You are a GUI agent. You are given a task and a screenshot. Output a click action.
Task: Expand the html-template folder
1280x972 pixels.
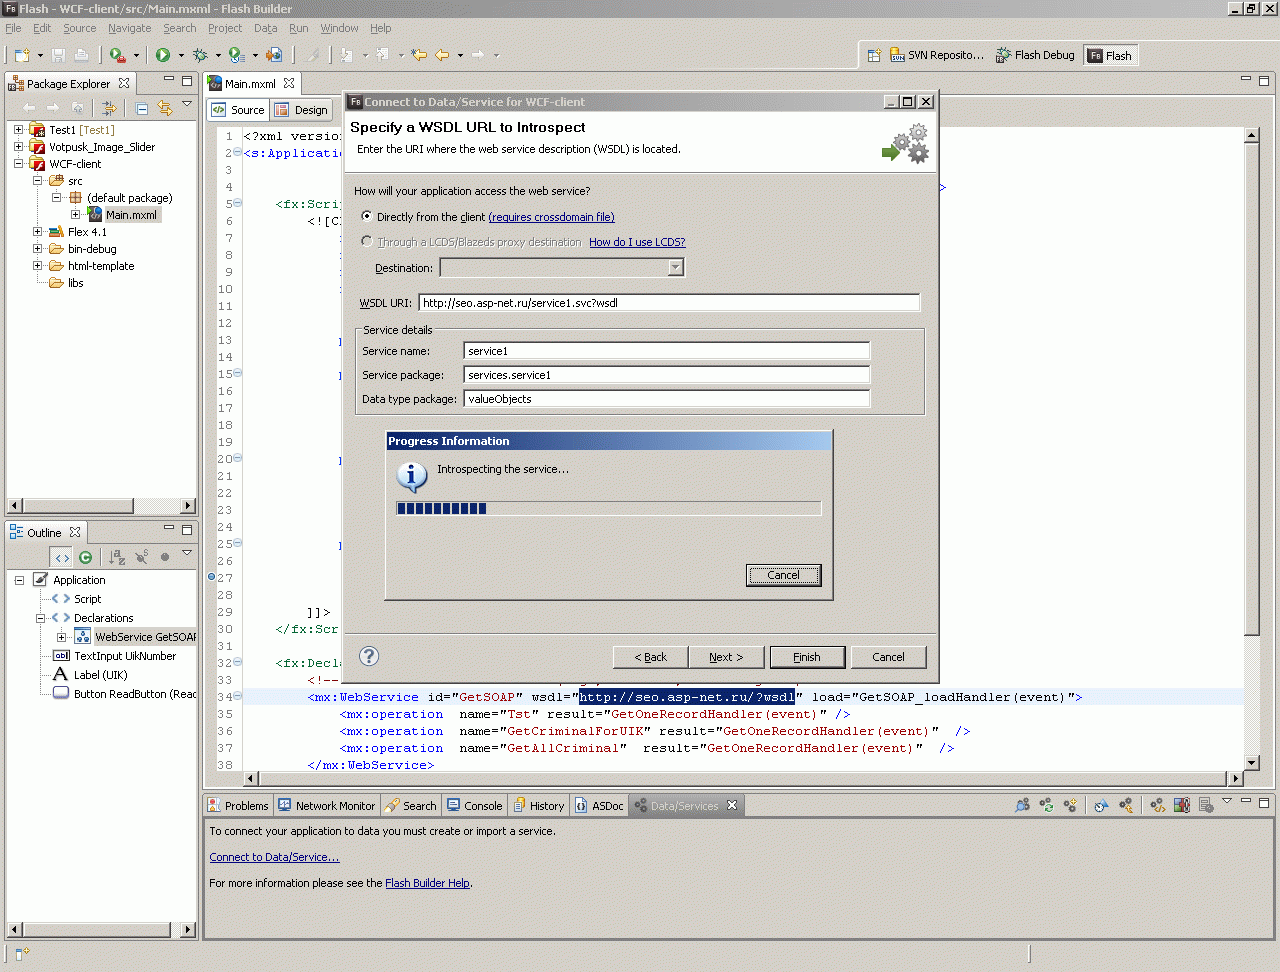click(37, 266)
